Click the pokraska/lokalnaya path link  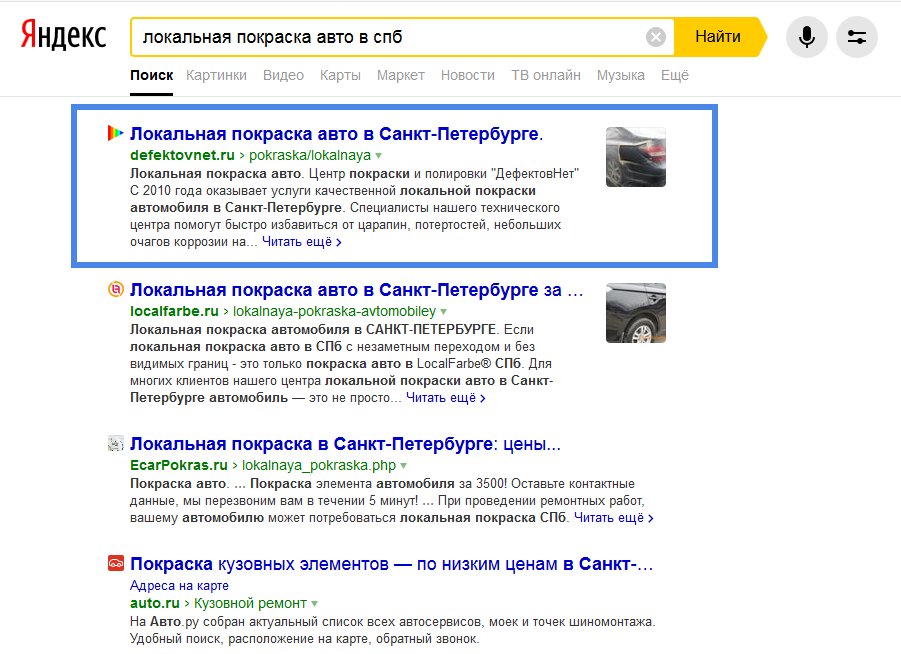click(310, 155)
